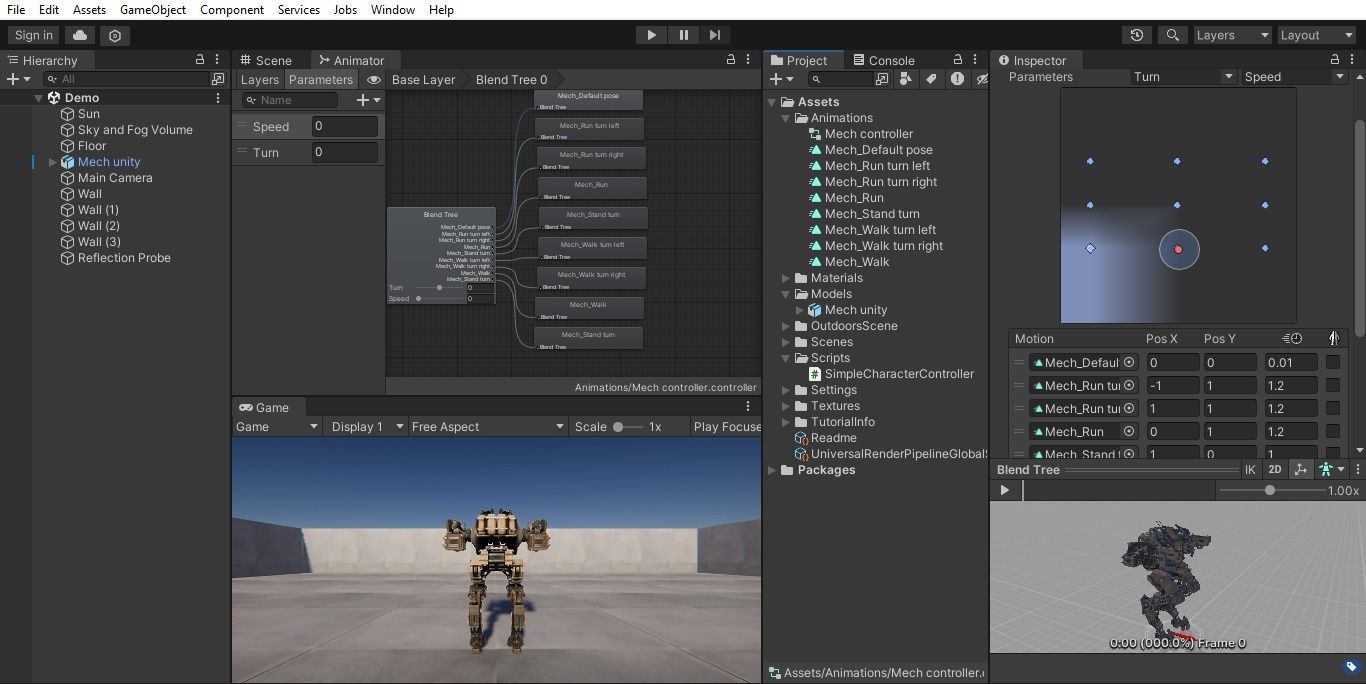Open Game view more options menu

click(747, 407)
